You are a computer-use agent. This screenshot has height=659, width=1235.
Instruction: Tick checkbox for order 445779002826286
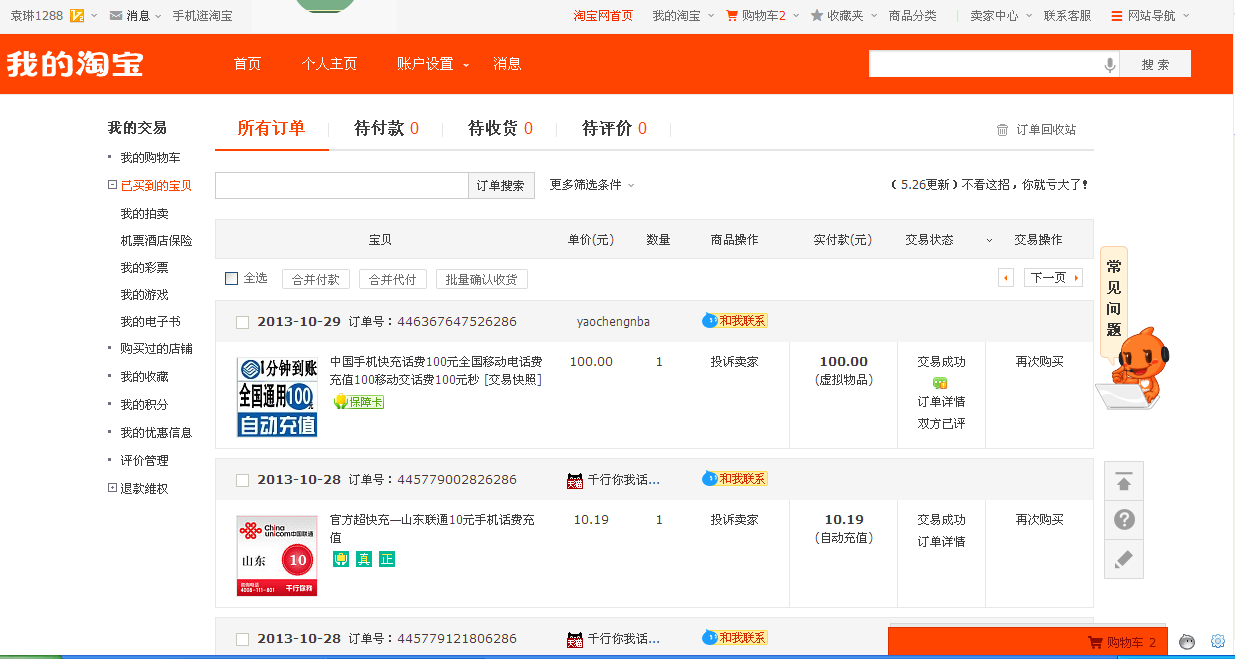point(242,480)
